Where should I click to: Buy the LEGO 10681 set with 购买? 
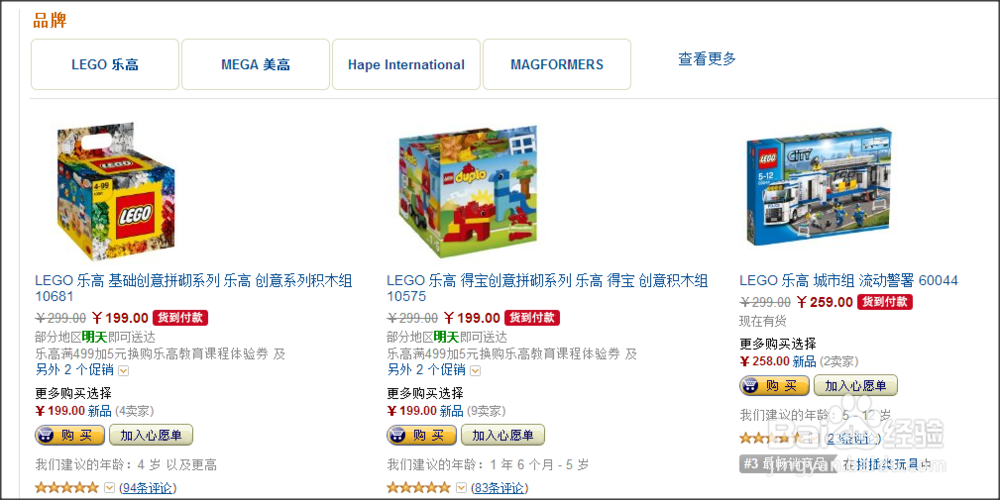pyautogui.click(x=70, y=436)
